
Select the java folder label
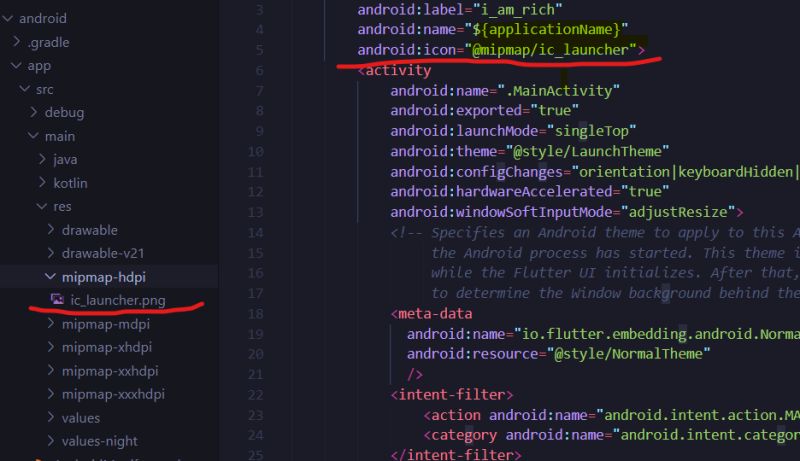(x=65, y=160)
